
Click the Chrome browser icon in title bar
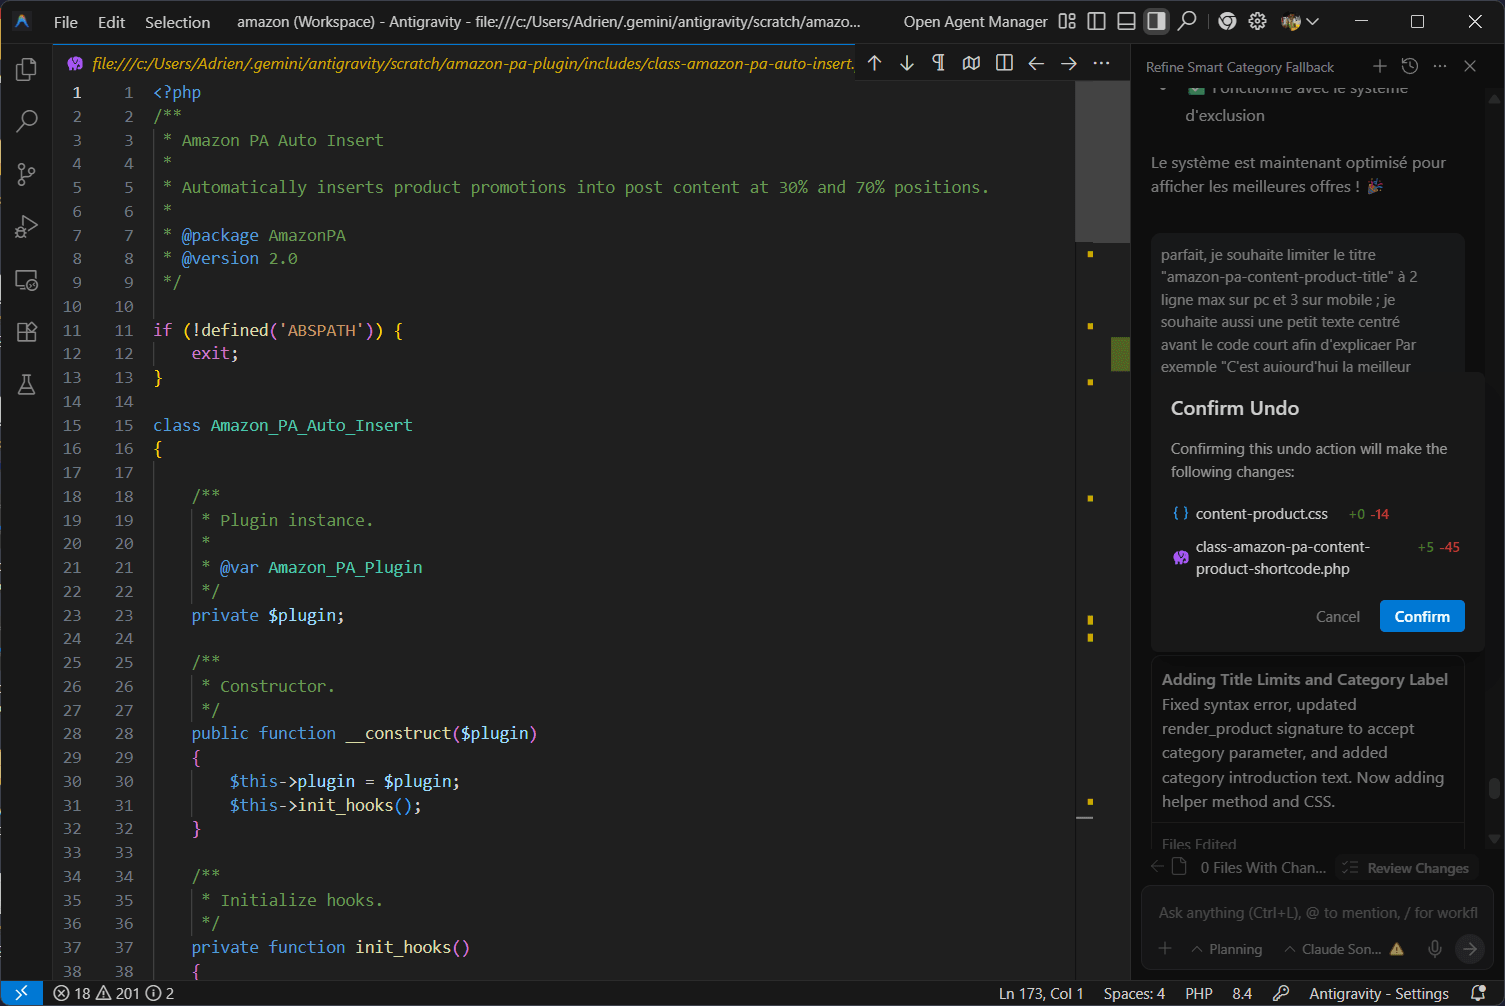[x=1227, y=21]
